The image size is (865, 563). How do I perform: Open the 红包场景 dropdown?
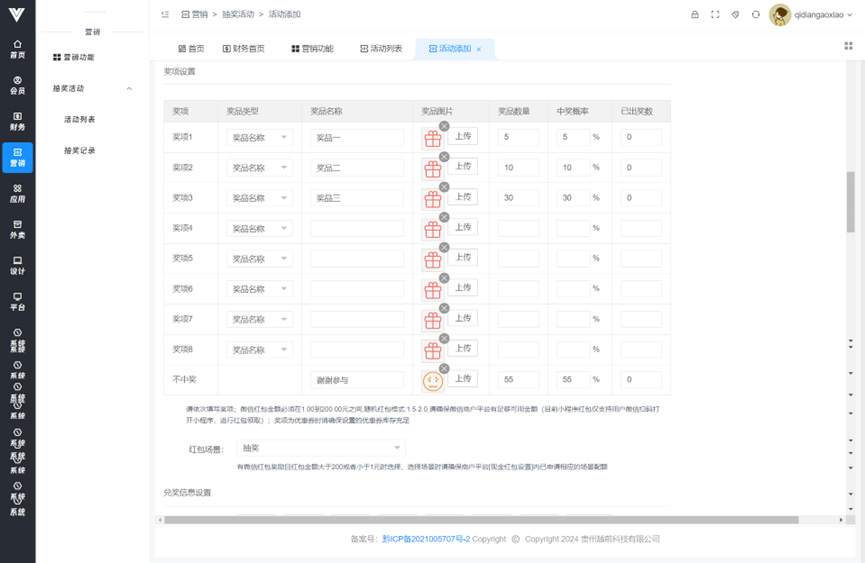(x=320, y=448)
